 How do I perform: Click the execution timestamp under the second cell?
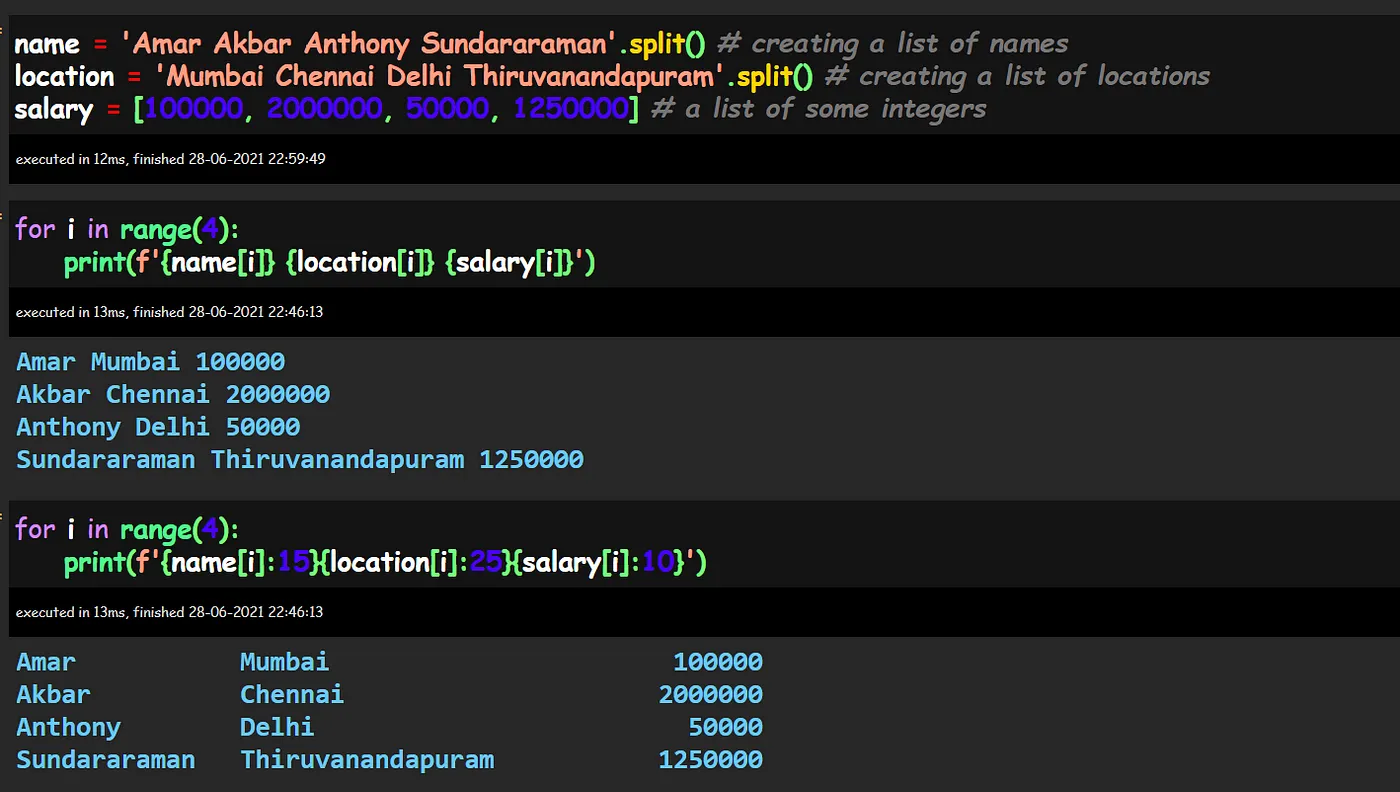click(x=169, y=312)
